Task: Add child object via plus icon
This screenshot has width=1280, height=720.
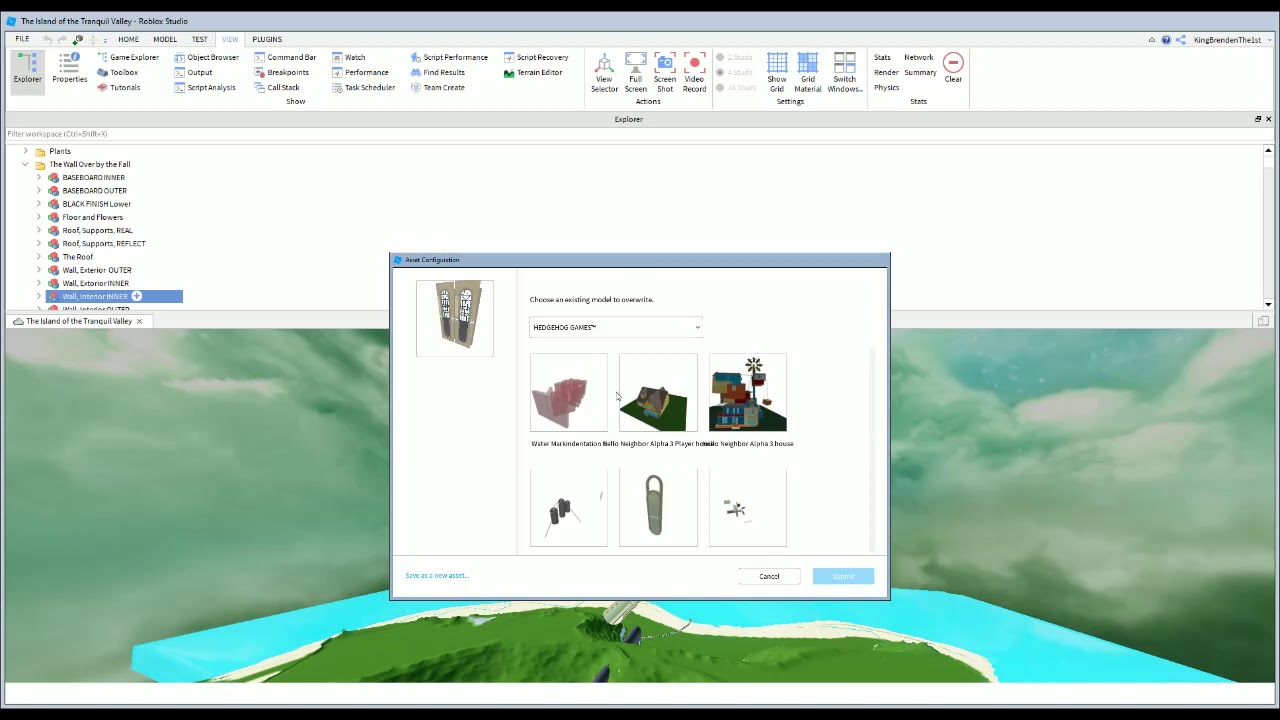Action: pos(137,296)
